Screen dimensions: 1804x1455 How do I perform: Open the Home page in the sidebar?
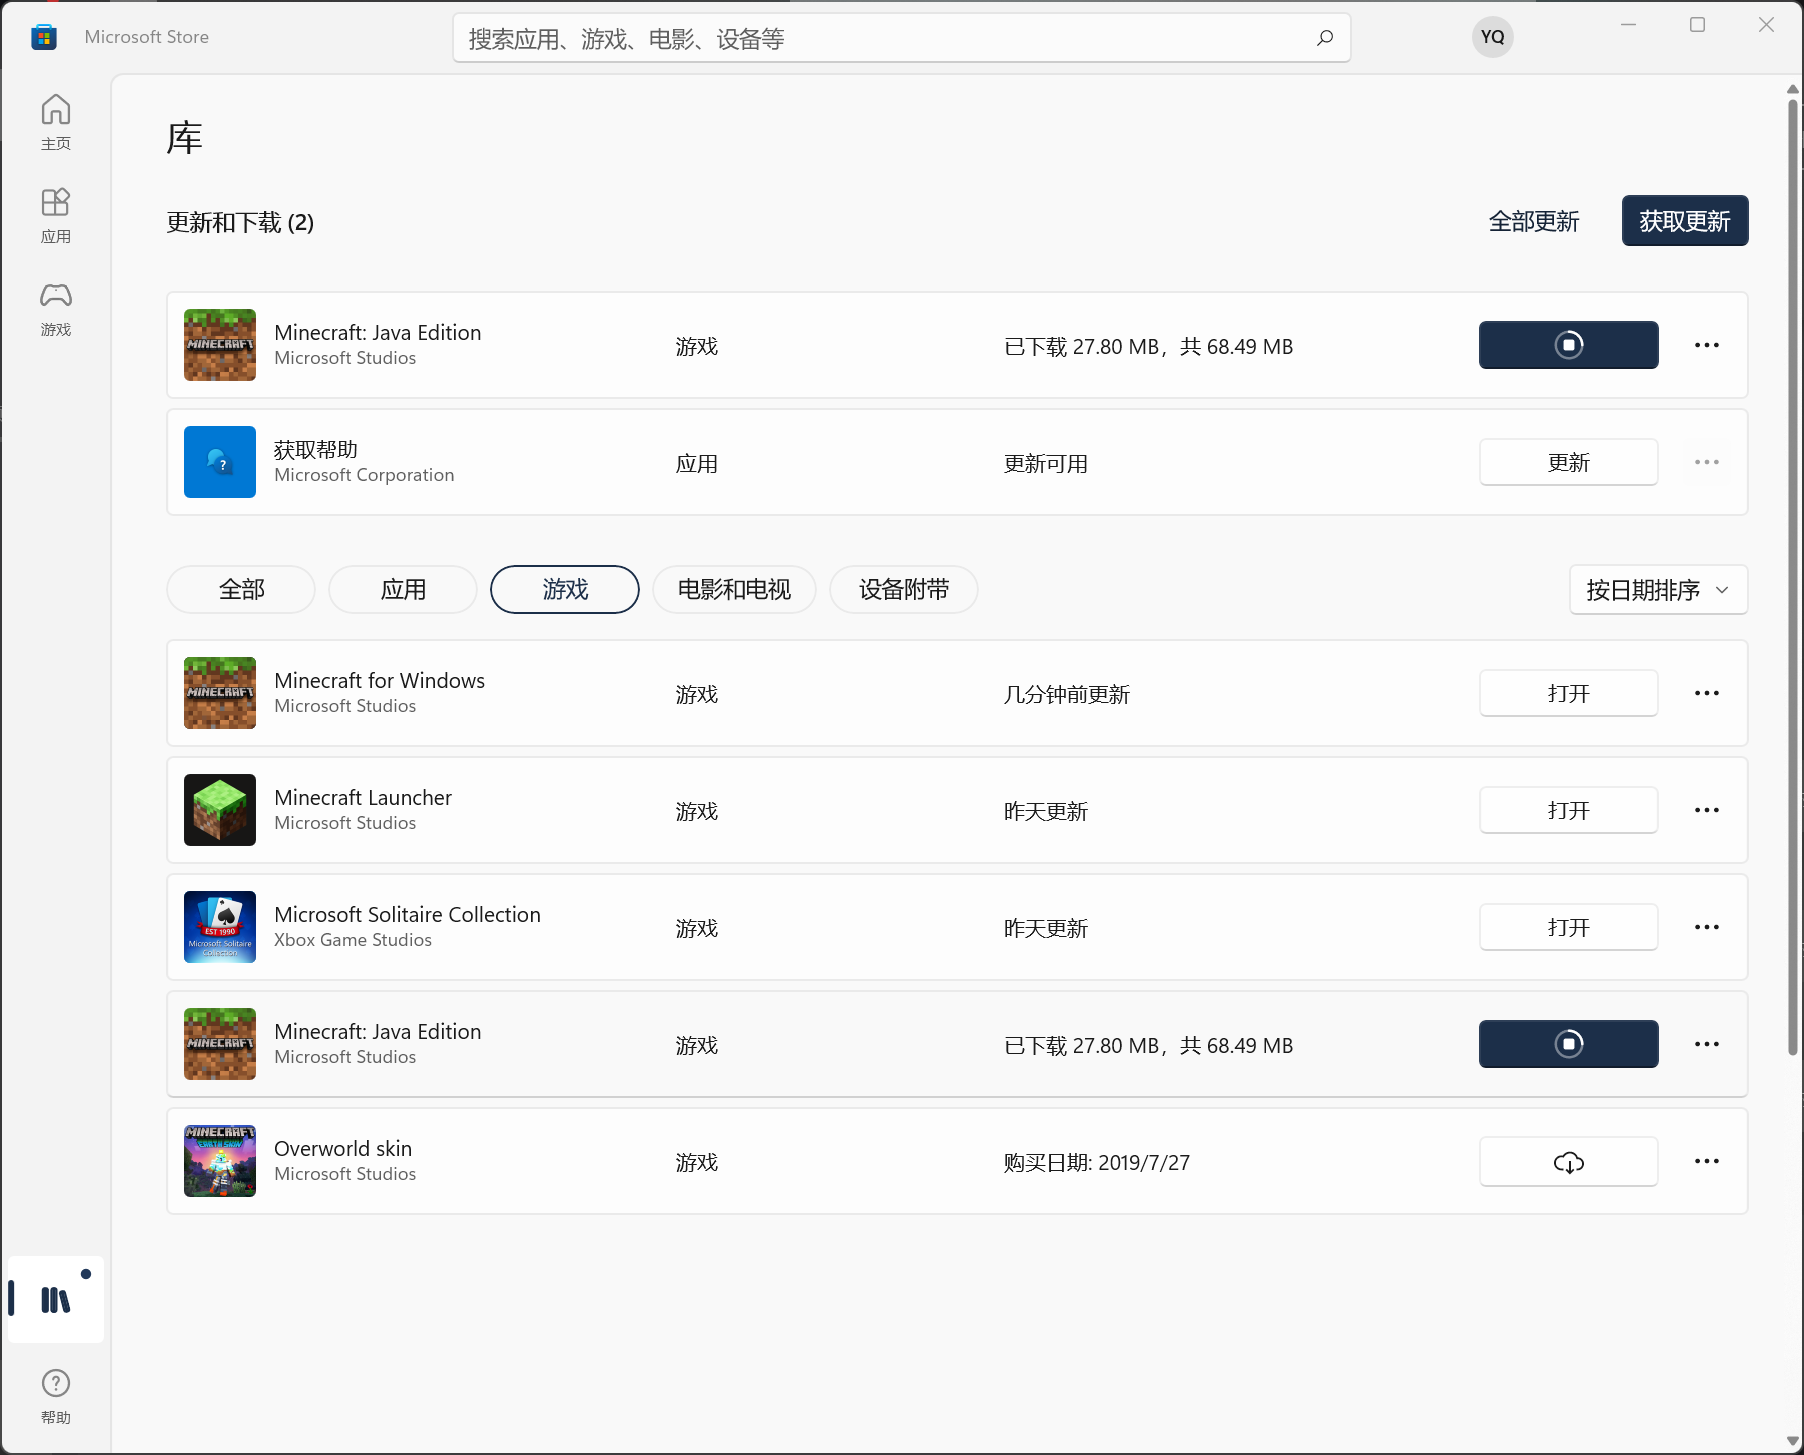point(56,122)
